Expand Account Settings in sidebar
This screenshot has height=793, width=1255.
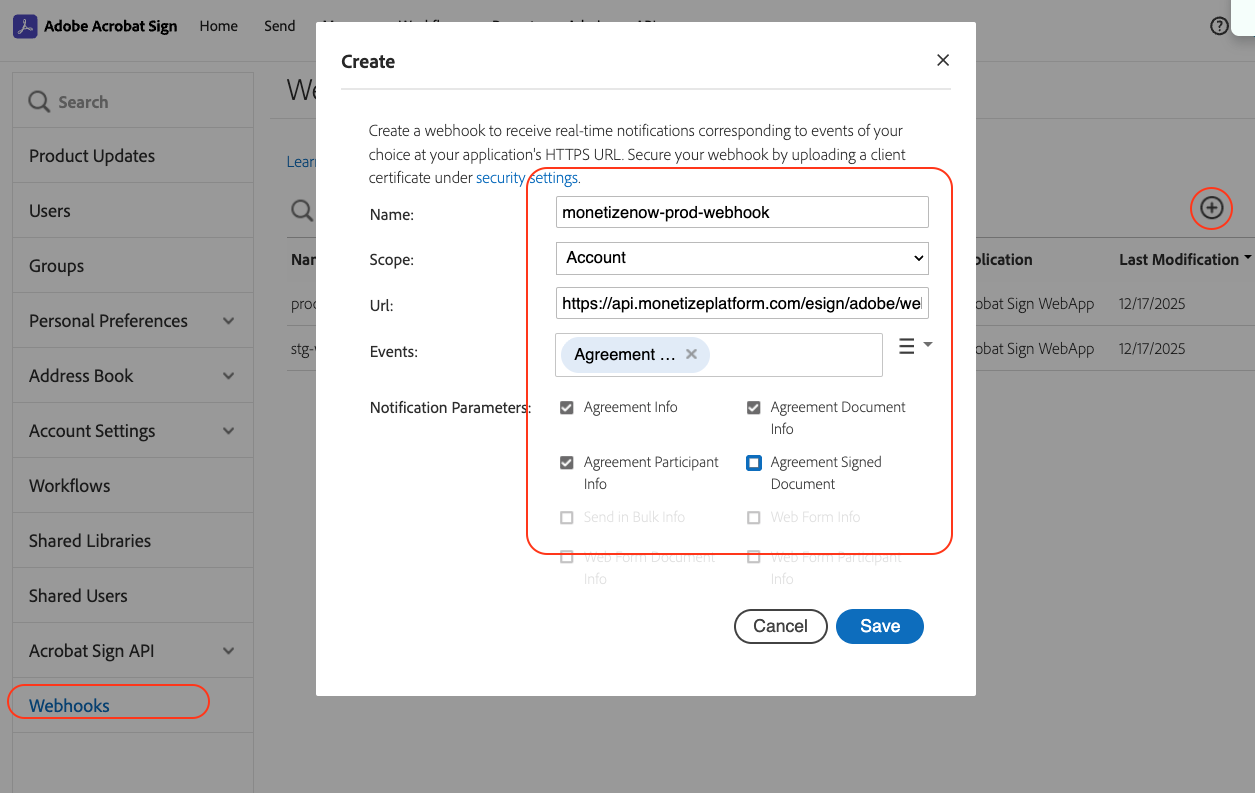(x=229, y=431)
